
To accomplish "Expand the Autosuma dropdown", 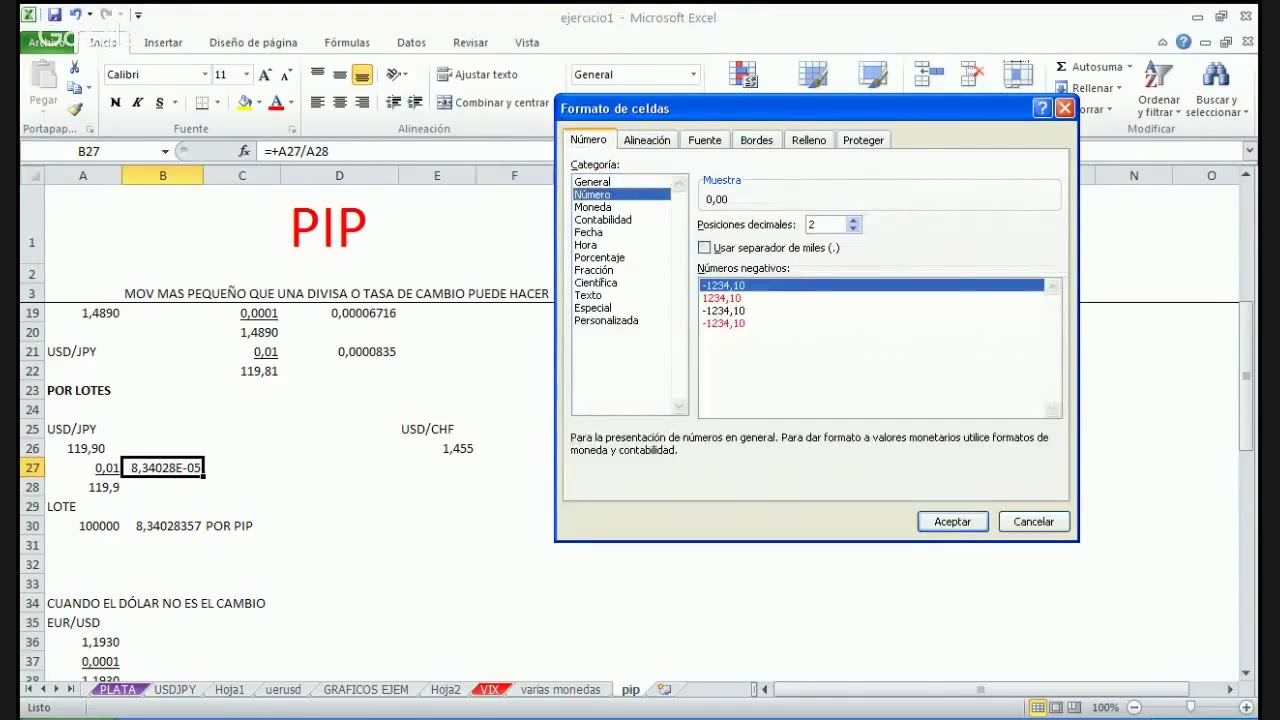I will pos(1130,67).
